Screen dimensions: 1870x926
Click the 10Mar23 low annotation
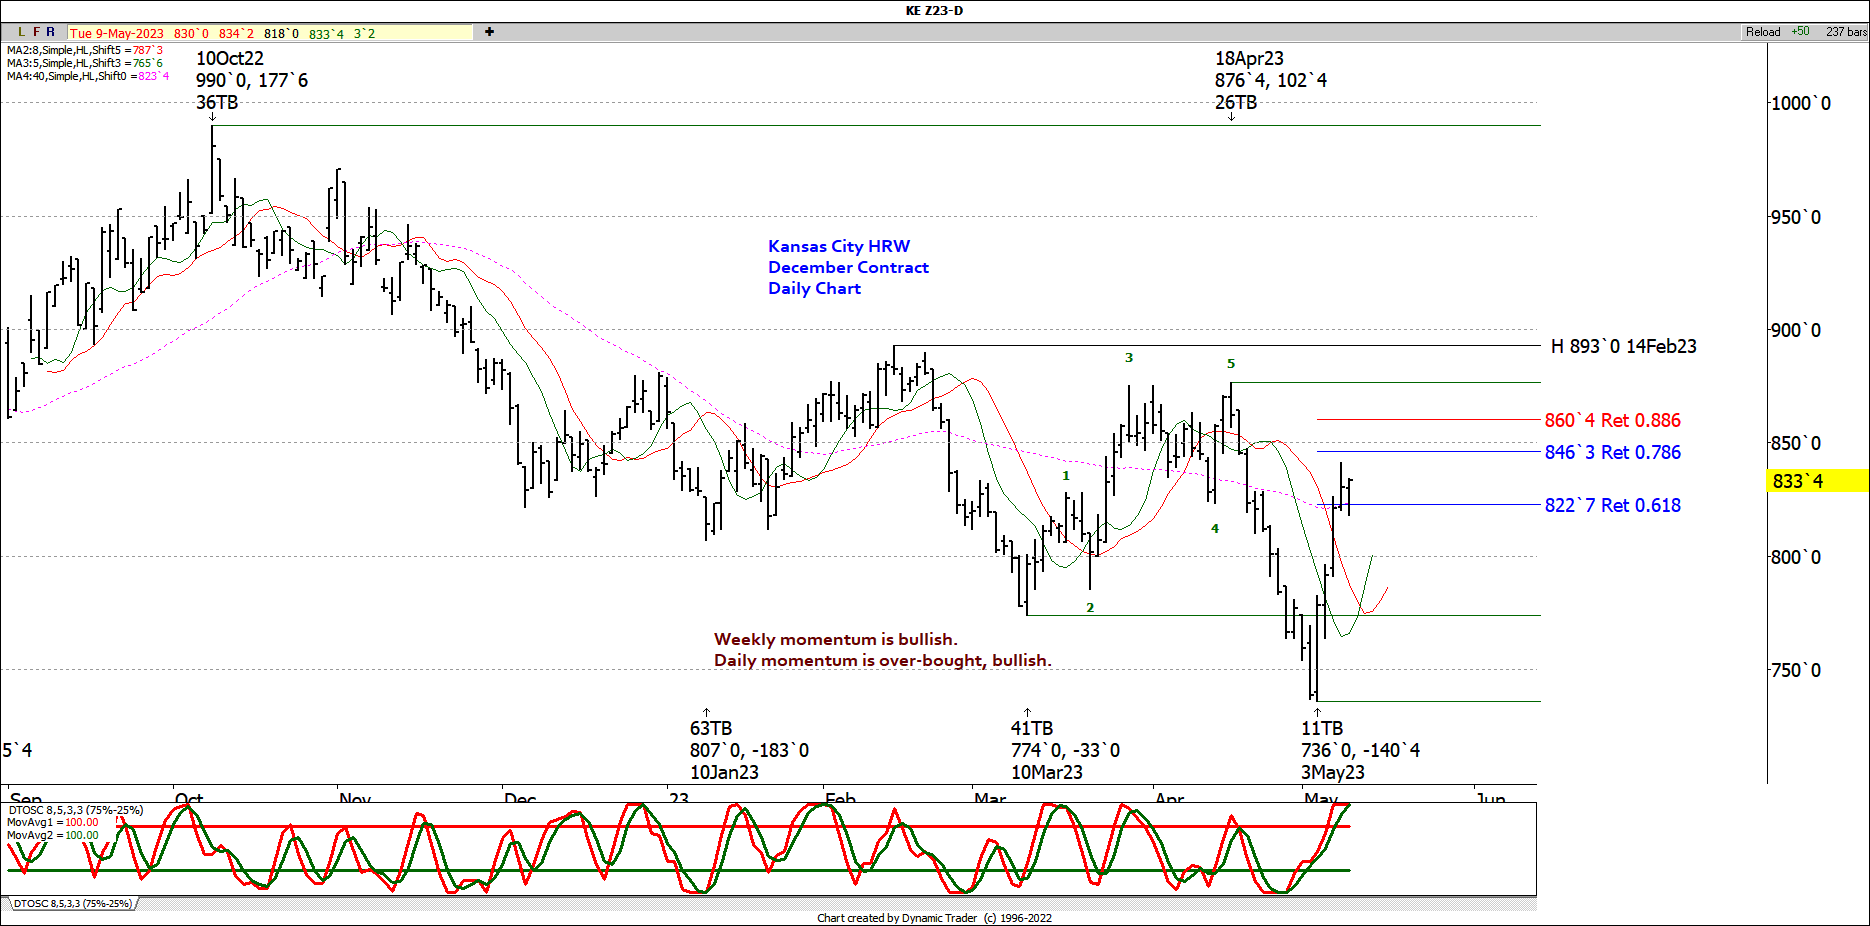[x=1065, y=750]
